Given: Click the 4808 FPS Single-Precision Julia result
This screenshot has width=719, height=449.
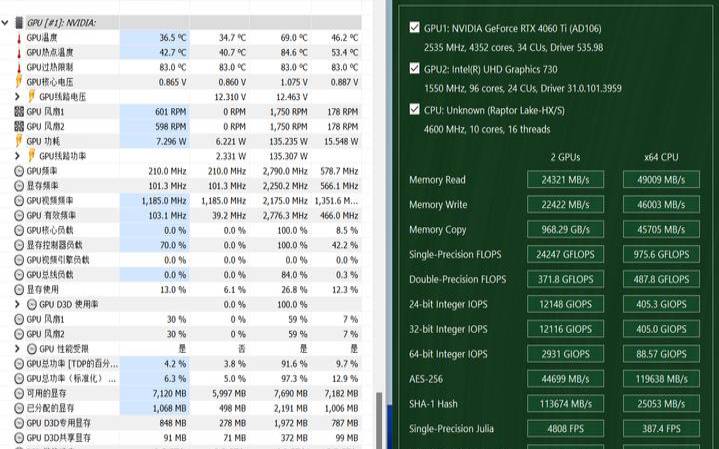Looking at the screenshot, I should point(565,428).
